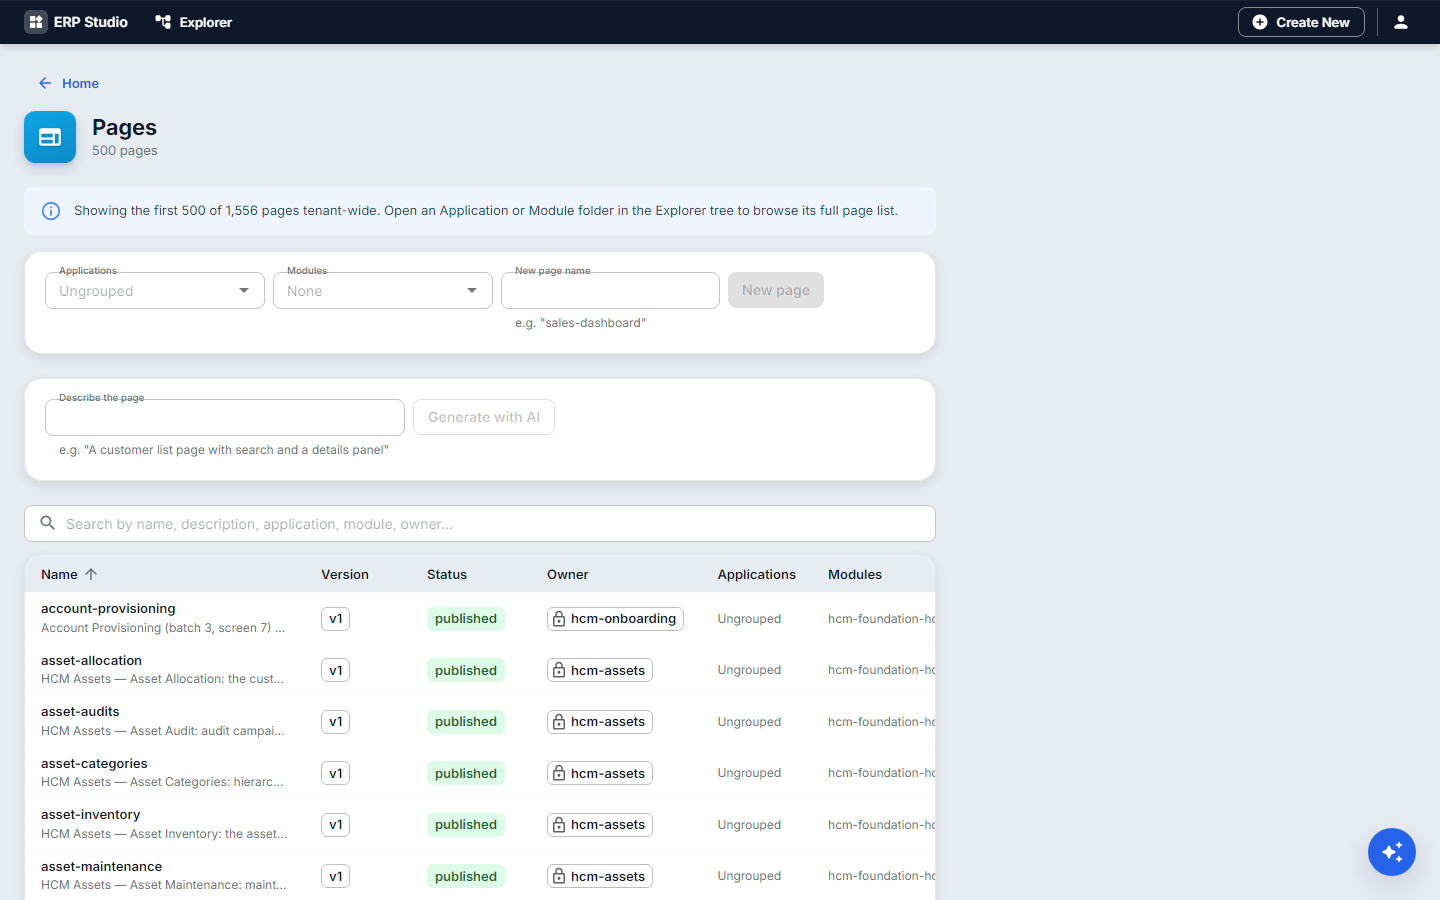The image size is (1440, 900).
Task: Click the asset-categories row's lock icon
Action: 559,773
